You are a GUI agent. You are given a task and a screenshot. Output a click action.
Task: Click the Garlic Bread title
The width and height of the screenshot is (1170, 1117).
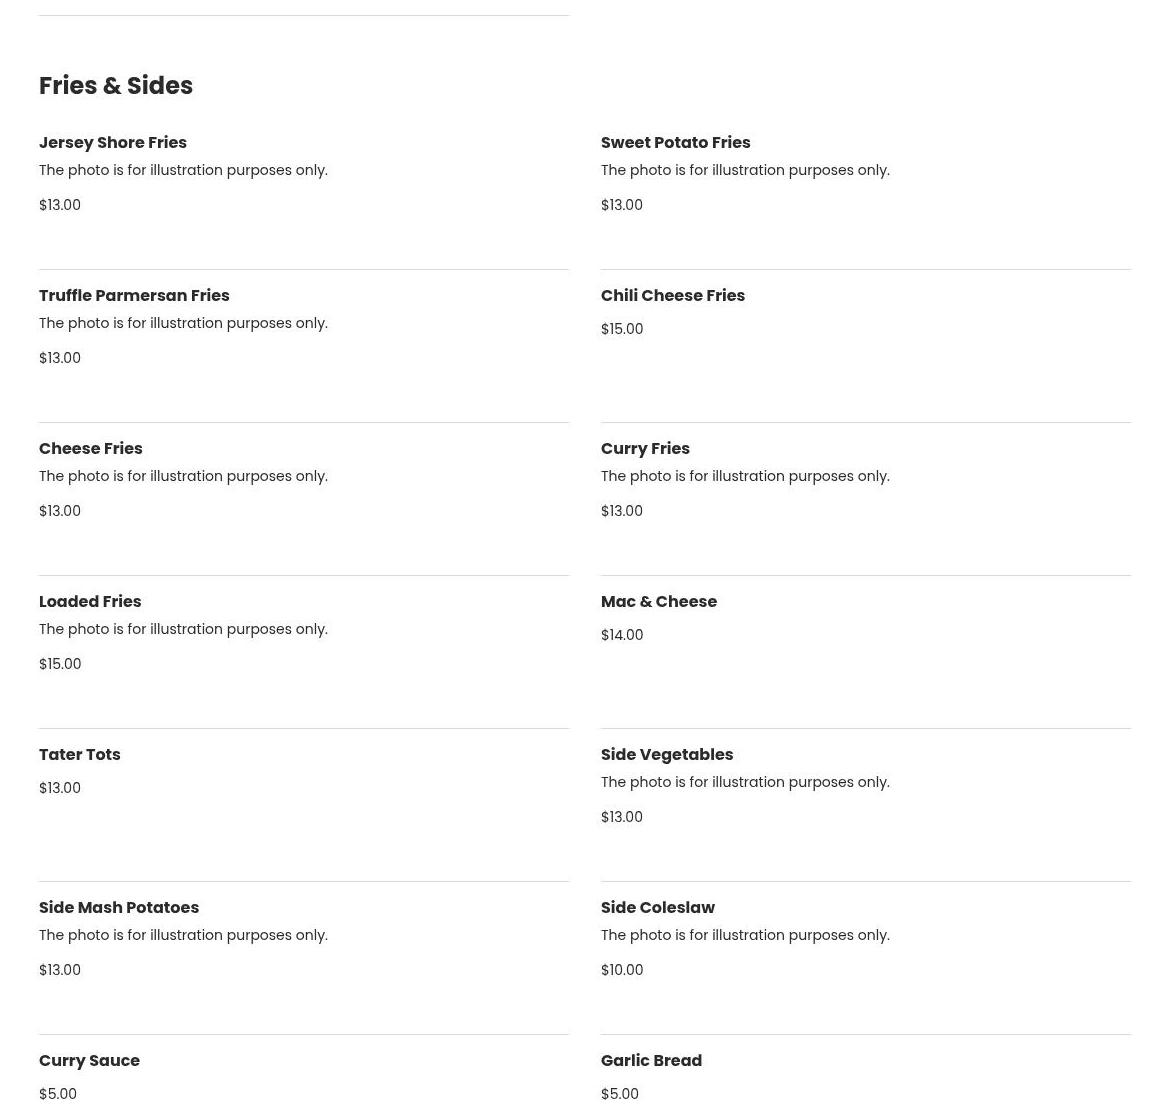(x=651, y=1060)
